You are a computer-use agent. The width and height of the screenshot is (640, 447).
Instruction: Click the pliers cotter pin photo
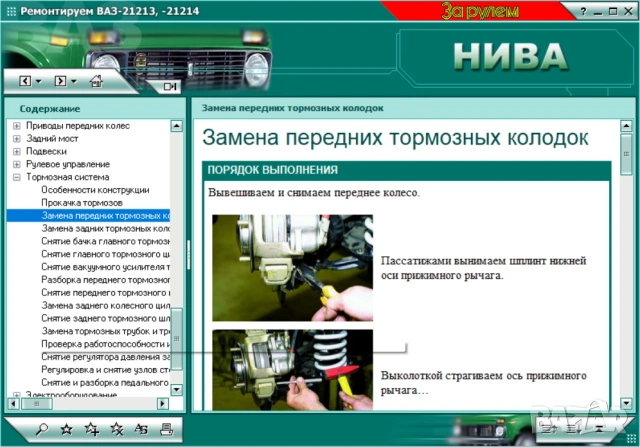click(x=292, y=268)
